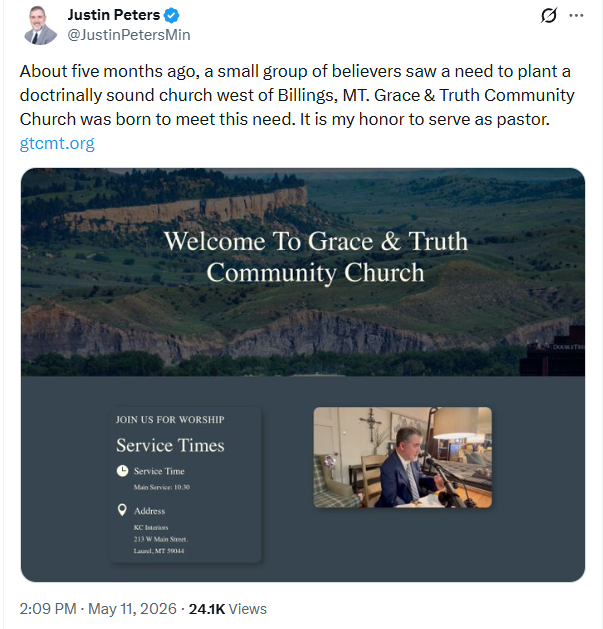The image size is (603, 629).
Task: Open the Grok slash-circle icon
Action: point(548,16)
